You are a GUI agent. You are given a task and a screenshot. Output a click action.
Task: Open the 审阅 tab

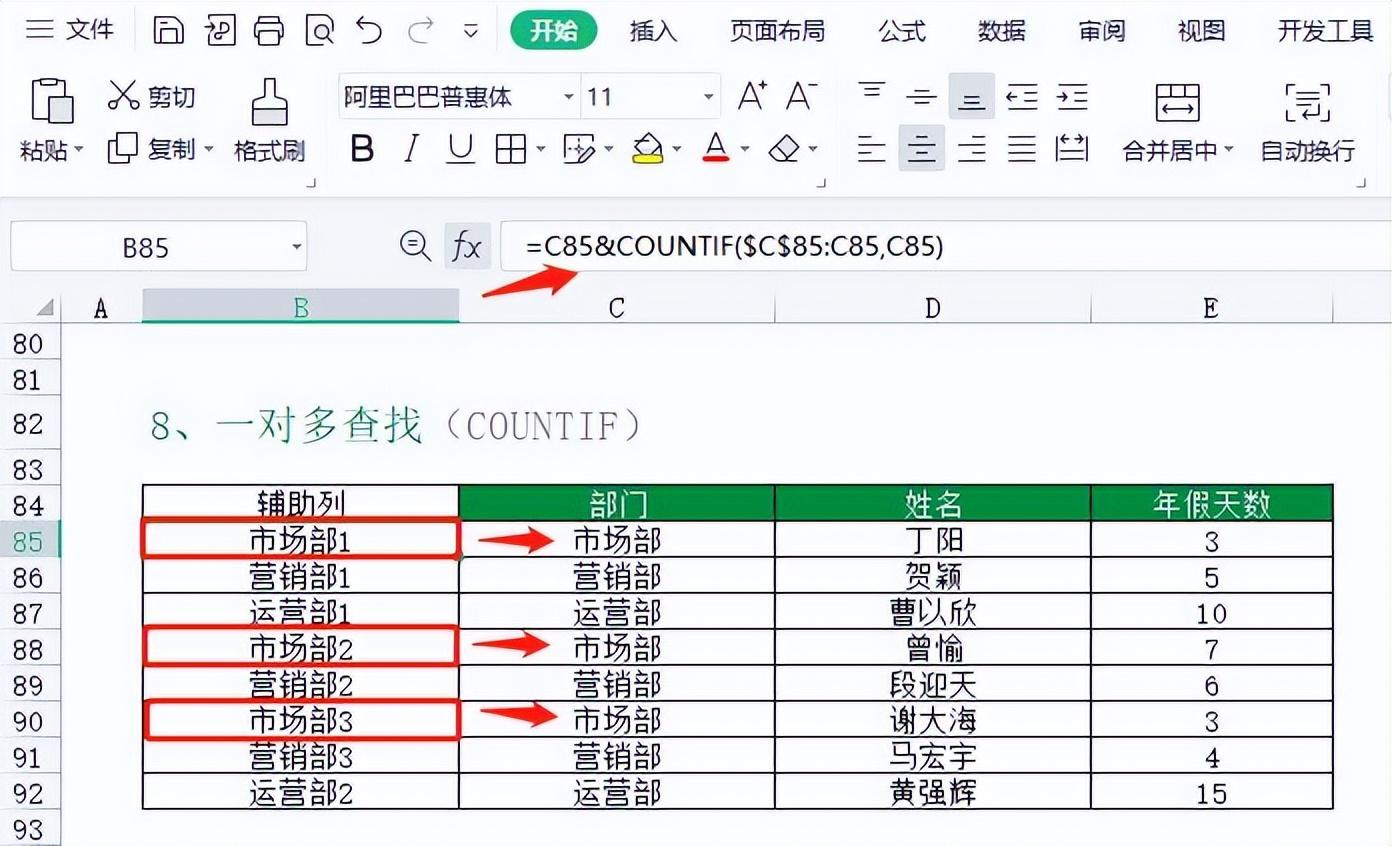1102,31
